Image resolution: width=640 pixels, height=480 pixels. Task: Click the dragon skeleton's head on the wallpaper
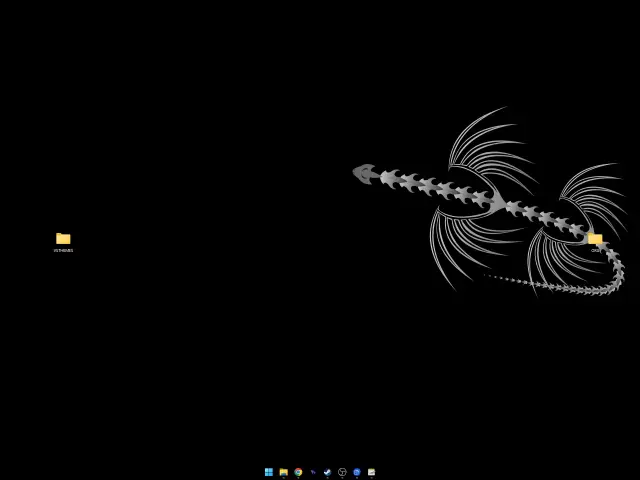(x=364, y=174)
